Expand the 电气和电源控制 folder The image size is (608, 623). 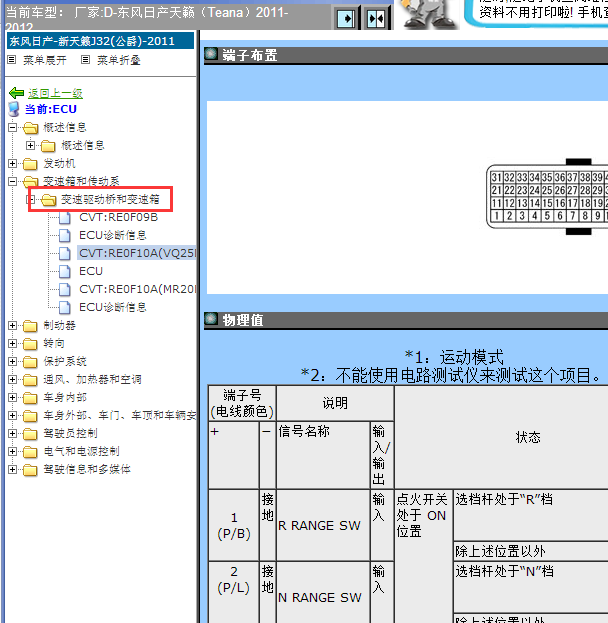click(x=12, y=451)
